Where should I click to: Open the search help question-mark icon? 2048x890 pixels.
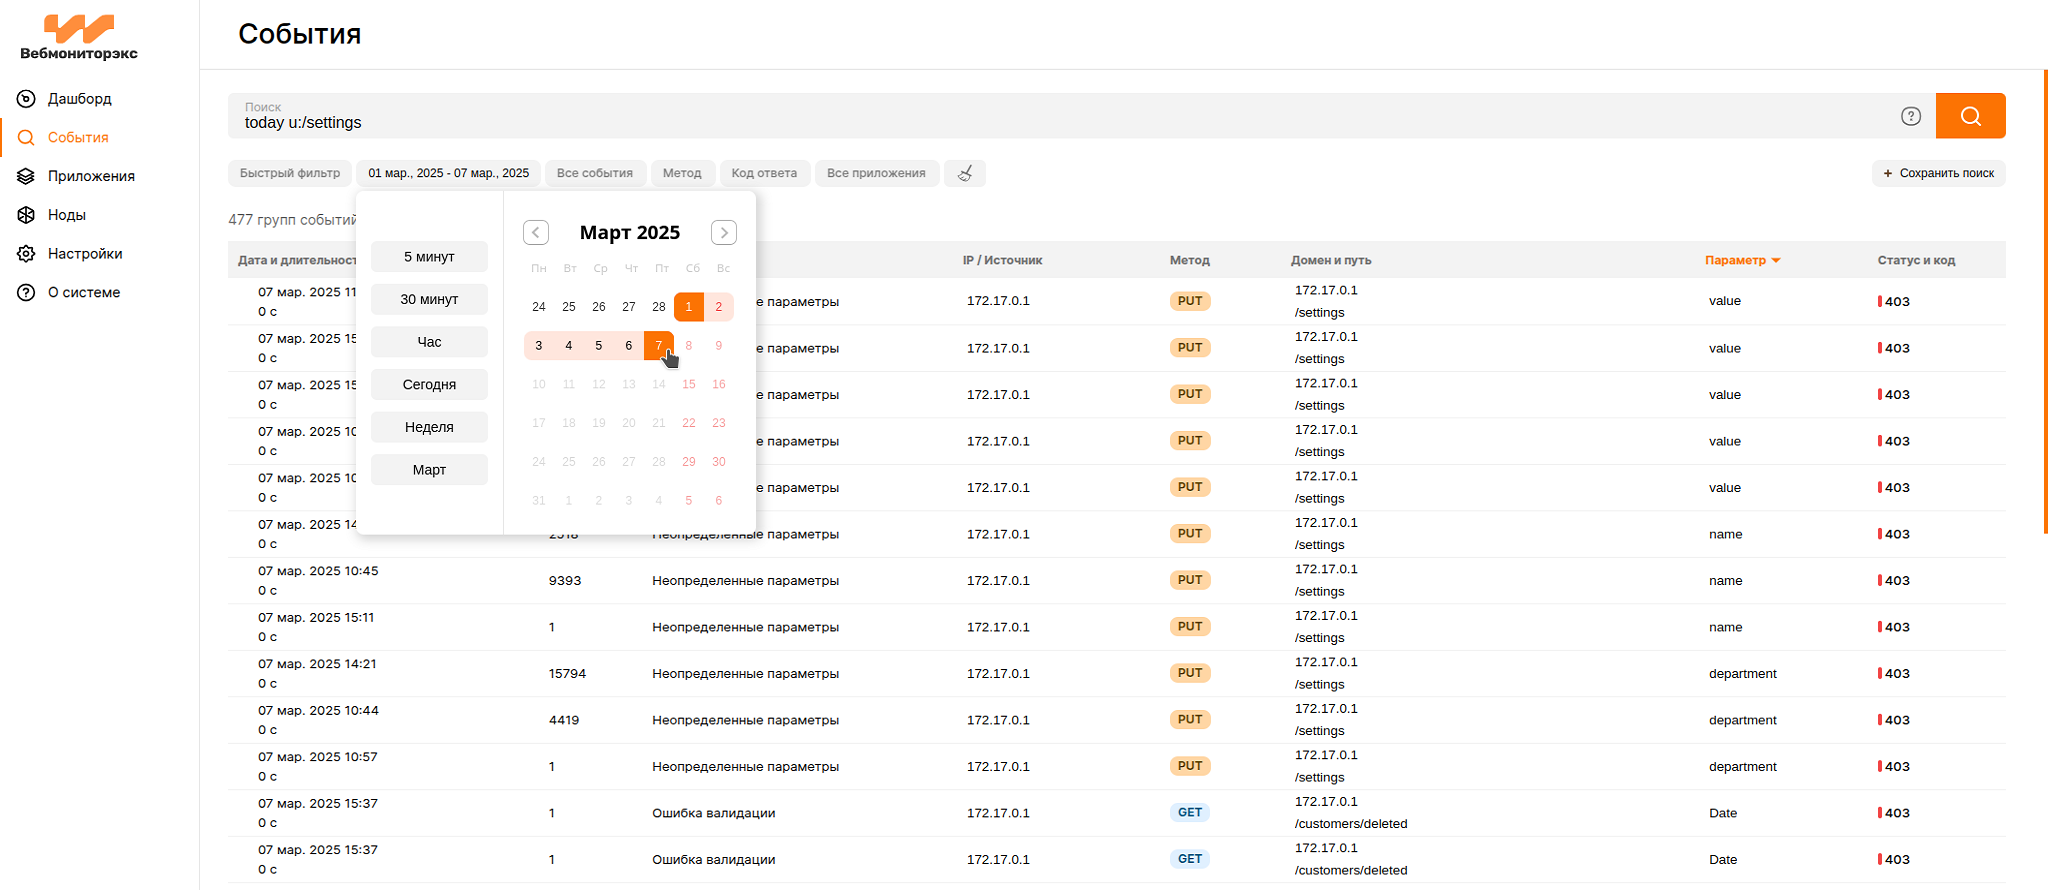click(x=1910, y=116)
